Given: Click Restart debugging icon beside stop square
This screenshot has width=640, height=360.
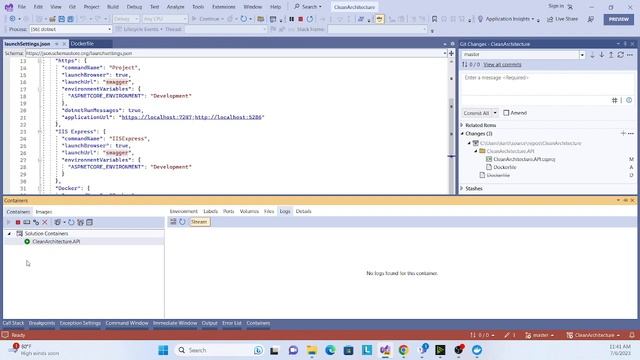Looking at the screenshot, I should point(310,19).
